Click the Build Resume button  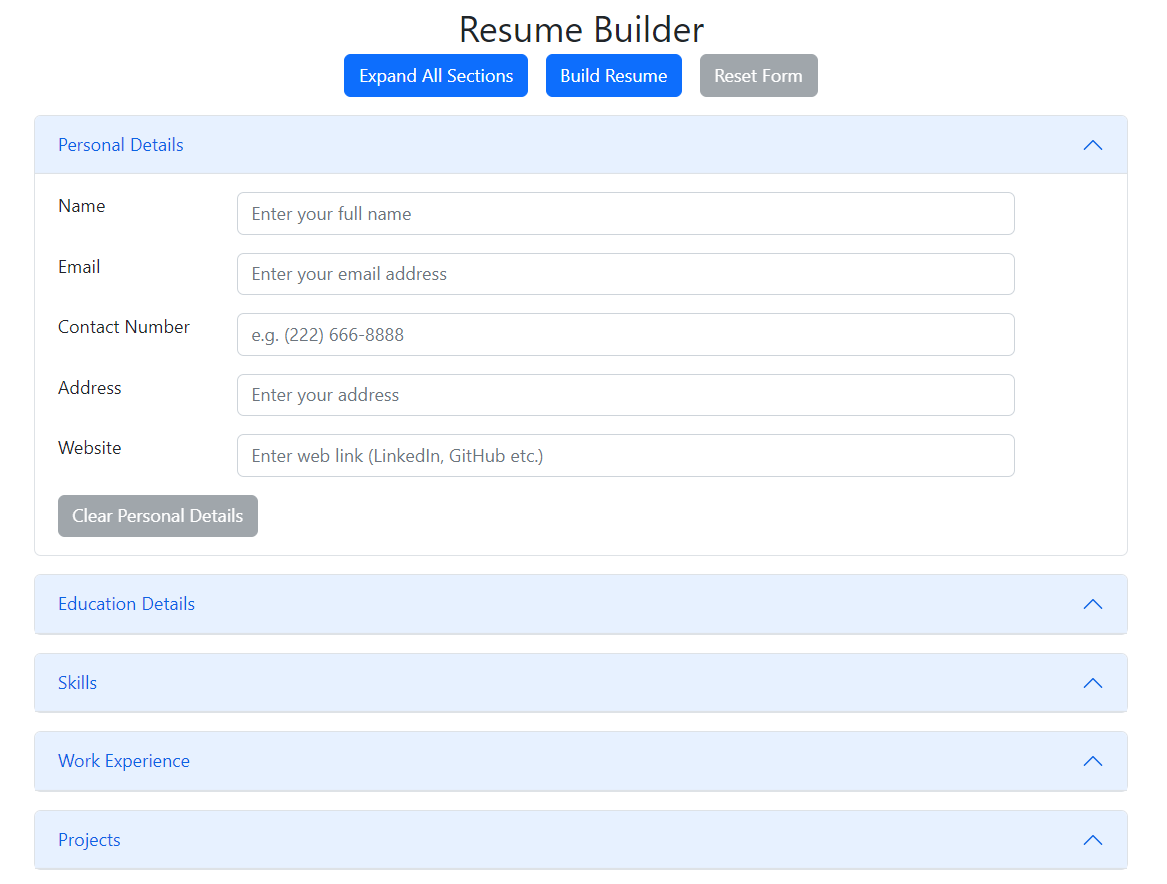pyautogui.click(x=613, y=75)
